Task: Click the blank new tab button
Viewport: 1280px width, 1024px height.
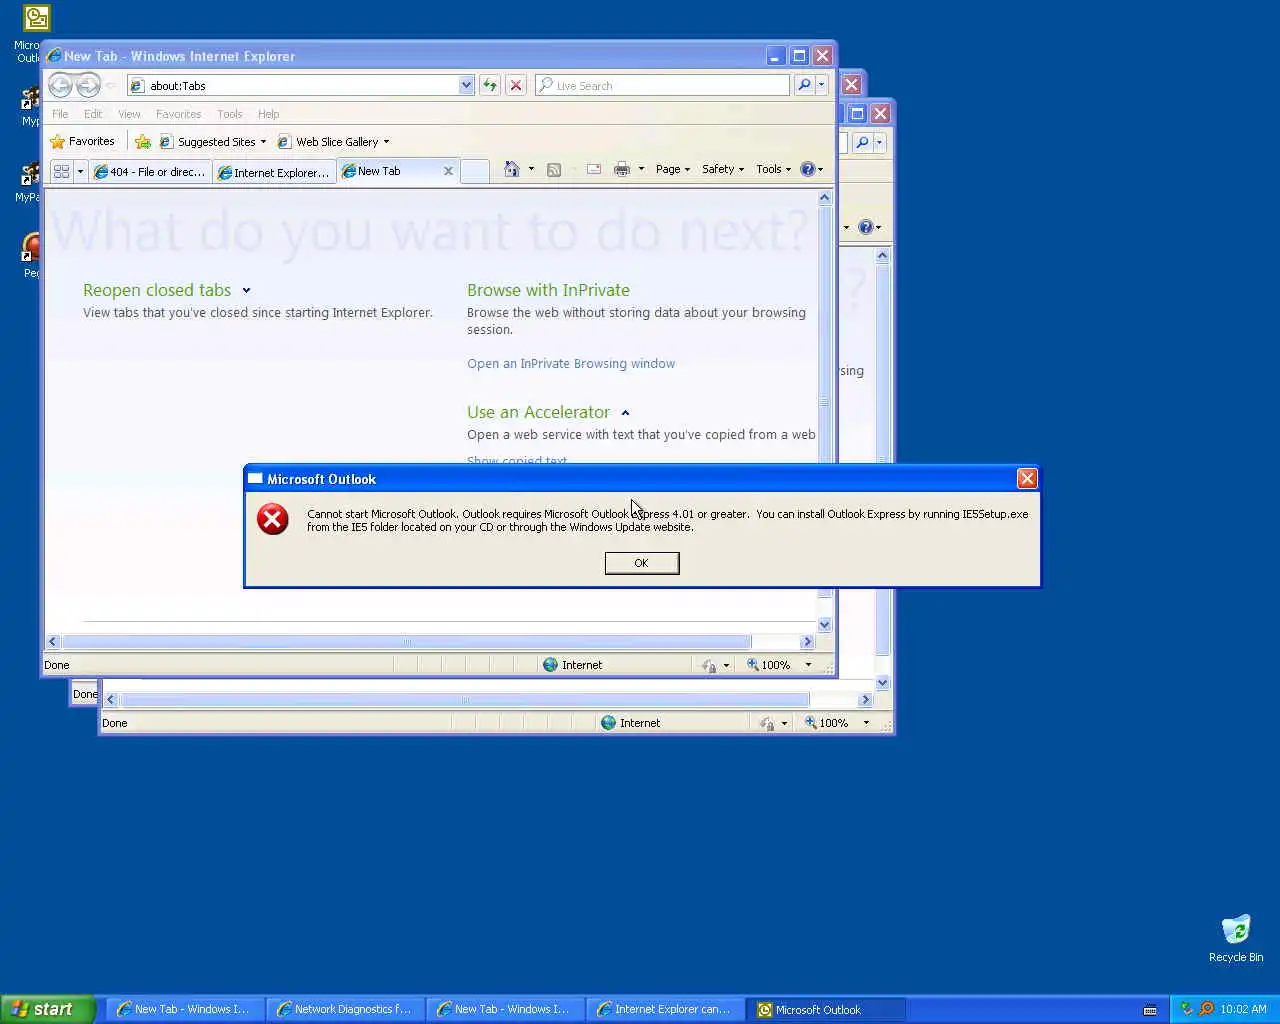Action: pyautogui.click(x=475, y=171)
